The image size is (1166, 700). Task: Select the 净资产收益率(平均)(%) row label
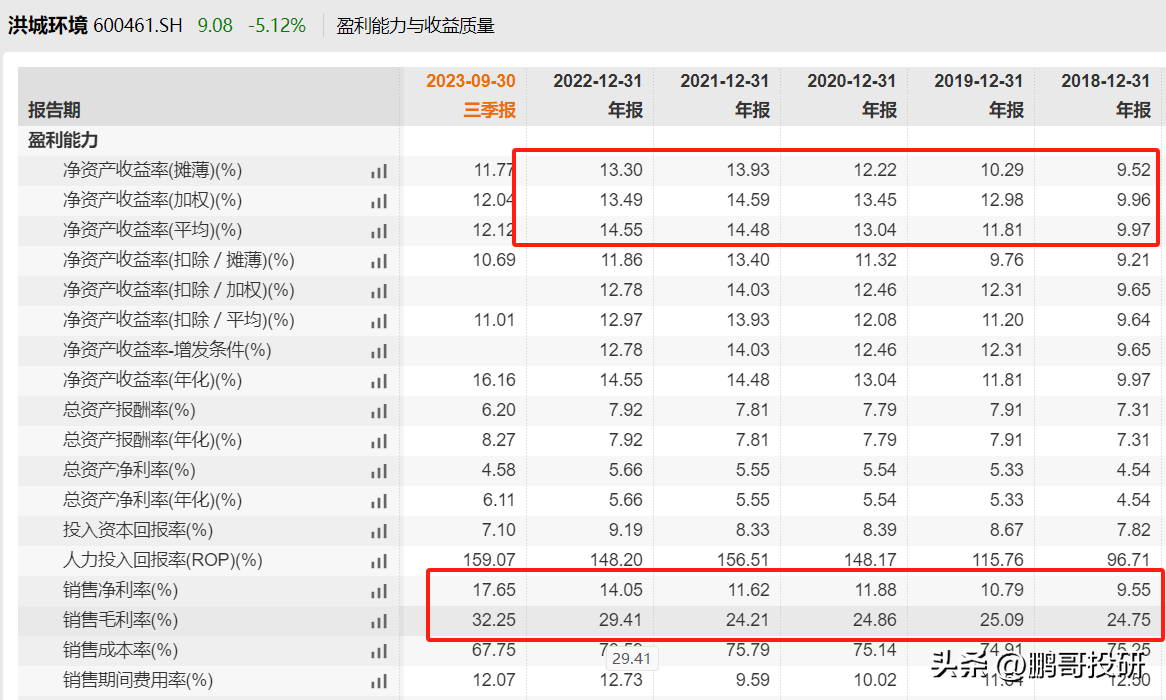pyautogui.click(x=152, y=230)
